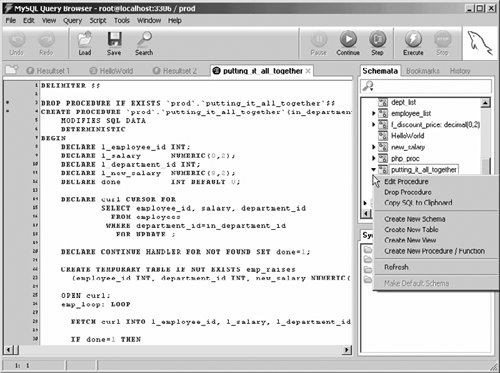Switch to the Schemata tab
The height and width of the screenshot is (373, 500).
[380, 71]
